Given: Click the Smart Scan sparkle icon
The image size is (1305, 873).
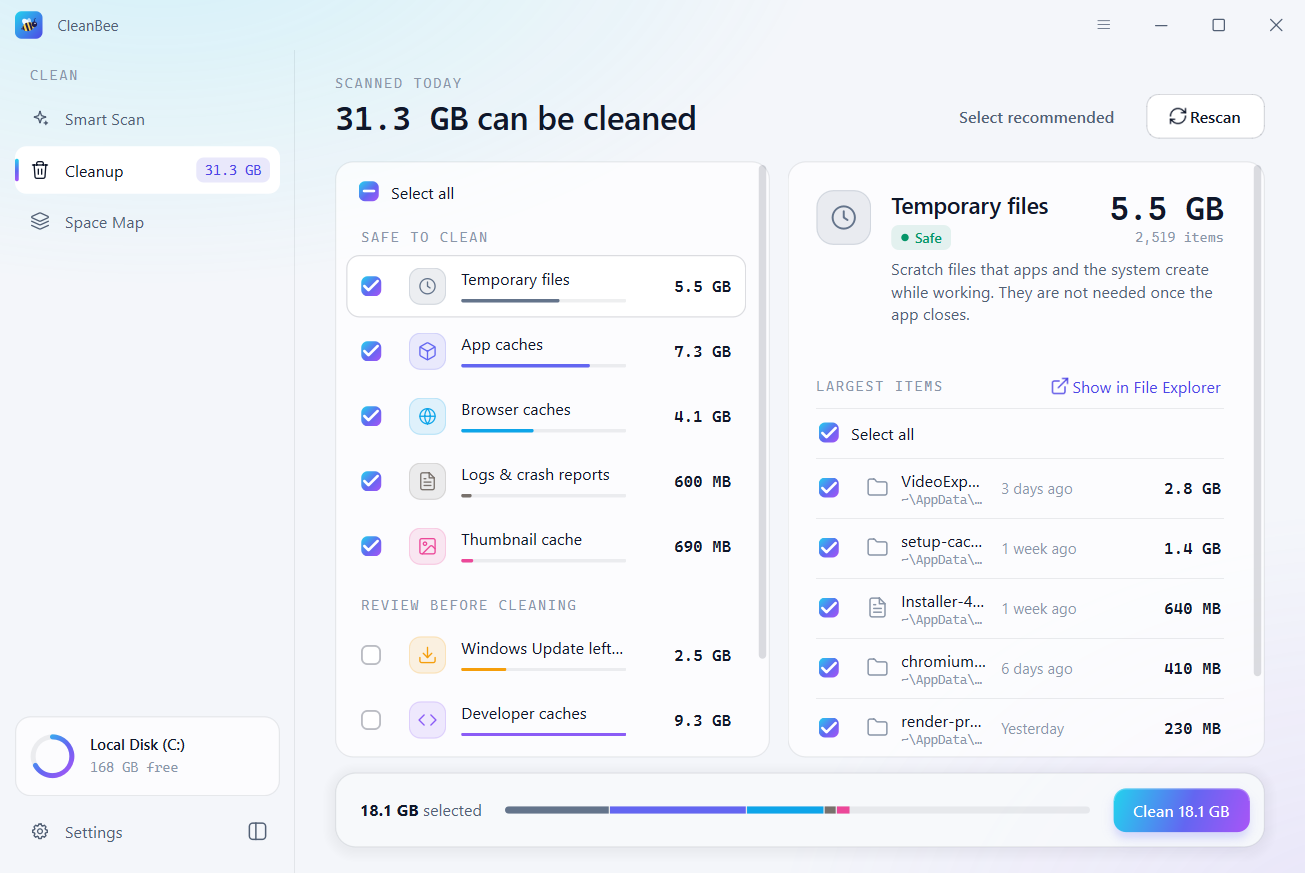Looking at the screenshot, I should (40, 119).
